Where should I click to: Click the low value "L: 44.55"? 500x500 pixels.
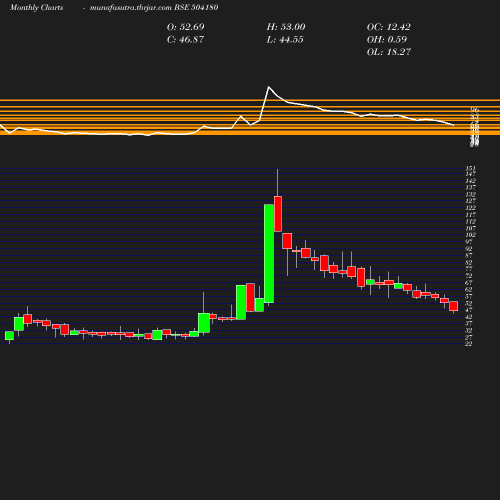tap(285, 39)
